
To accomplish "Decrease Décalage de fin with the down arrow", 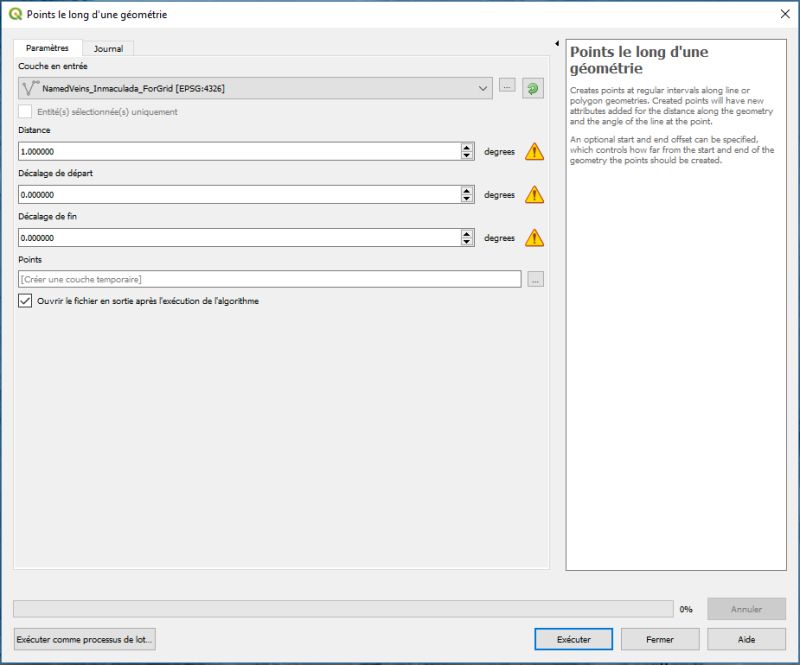I will (466, 242).
